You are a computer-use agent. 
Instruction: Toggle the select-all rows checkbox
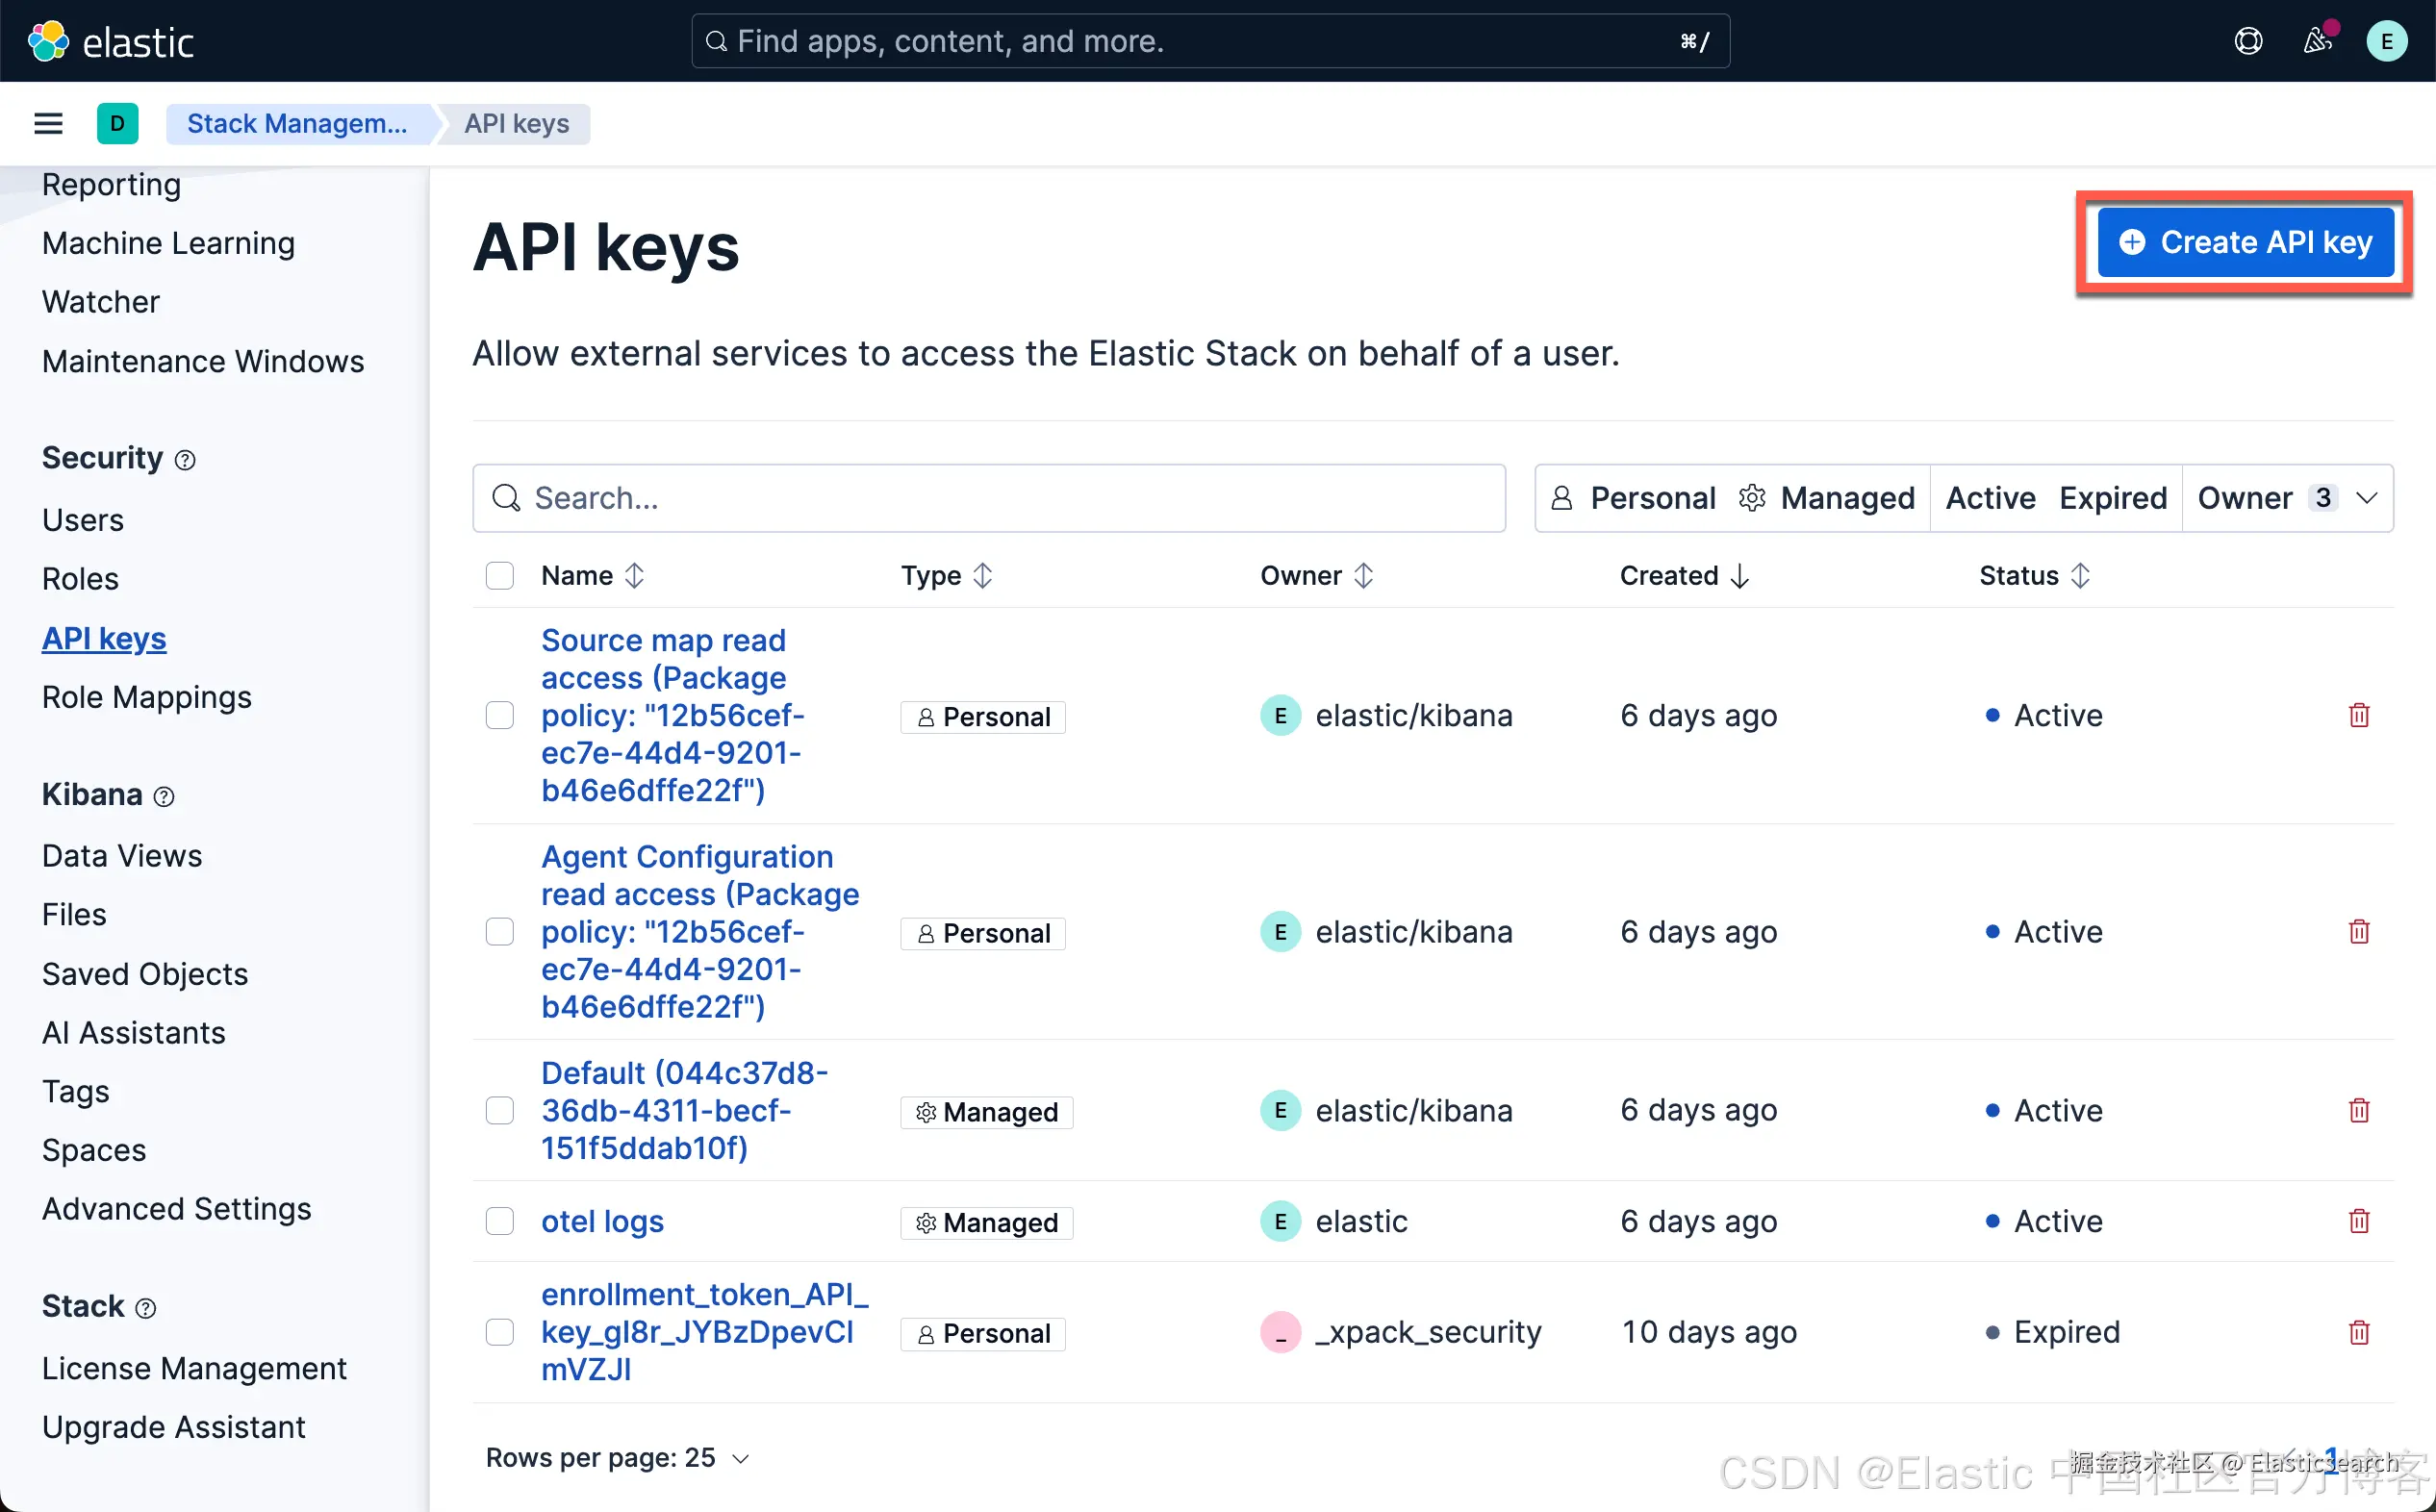(500, 575)
